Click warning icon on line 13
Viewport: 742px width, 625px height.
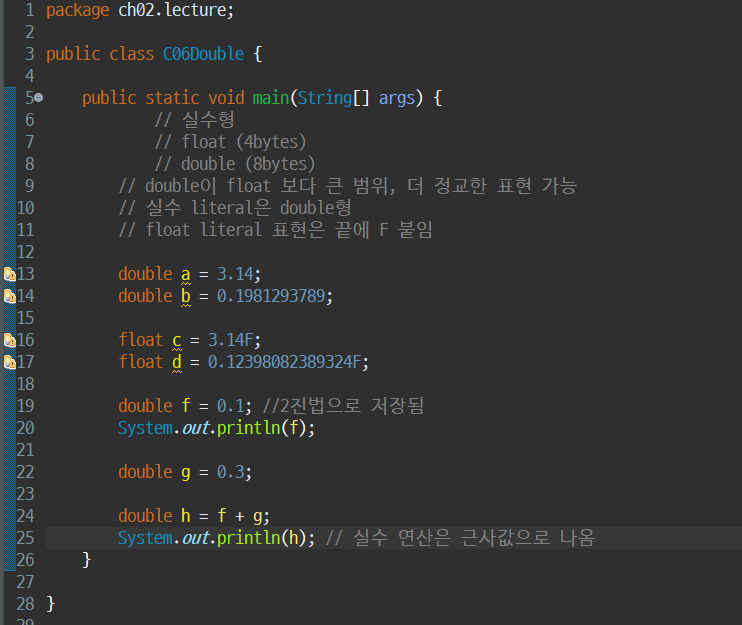pos(9,274)
